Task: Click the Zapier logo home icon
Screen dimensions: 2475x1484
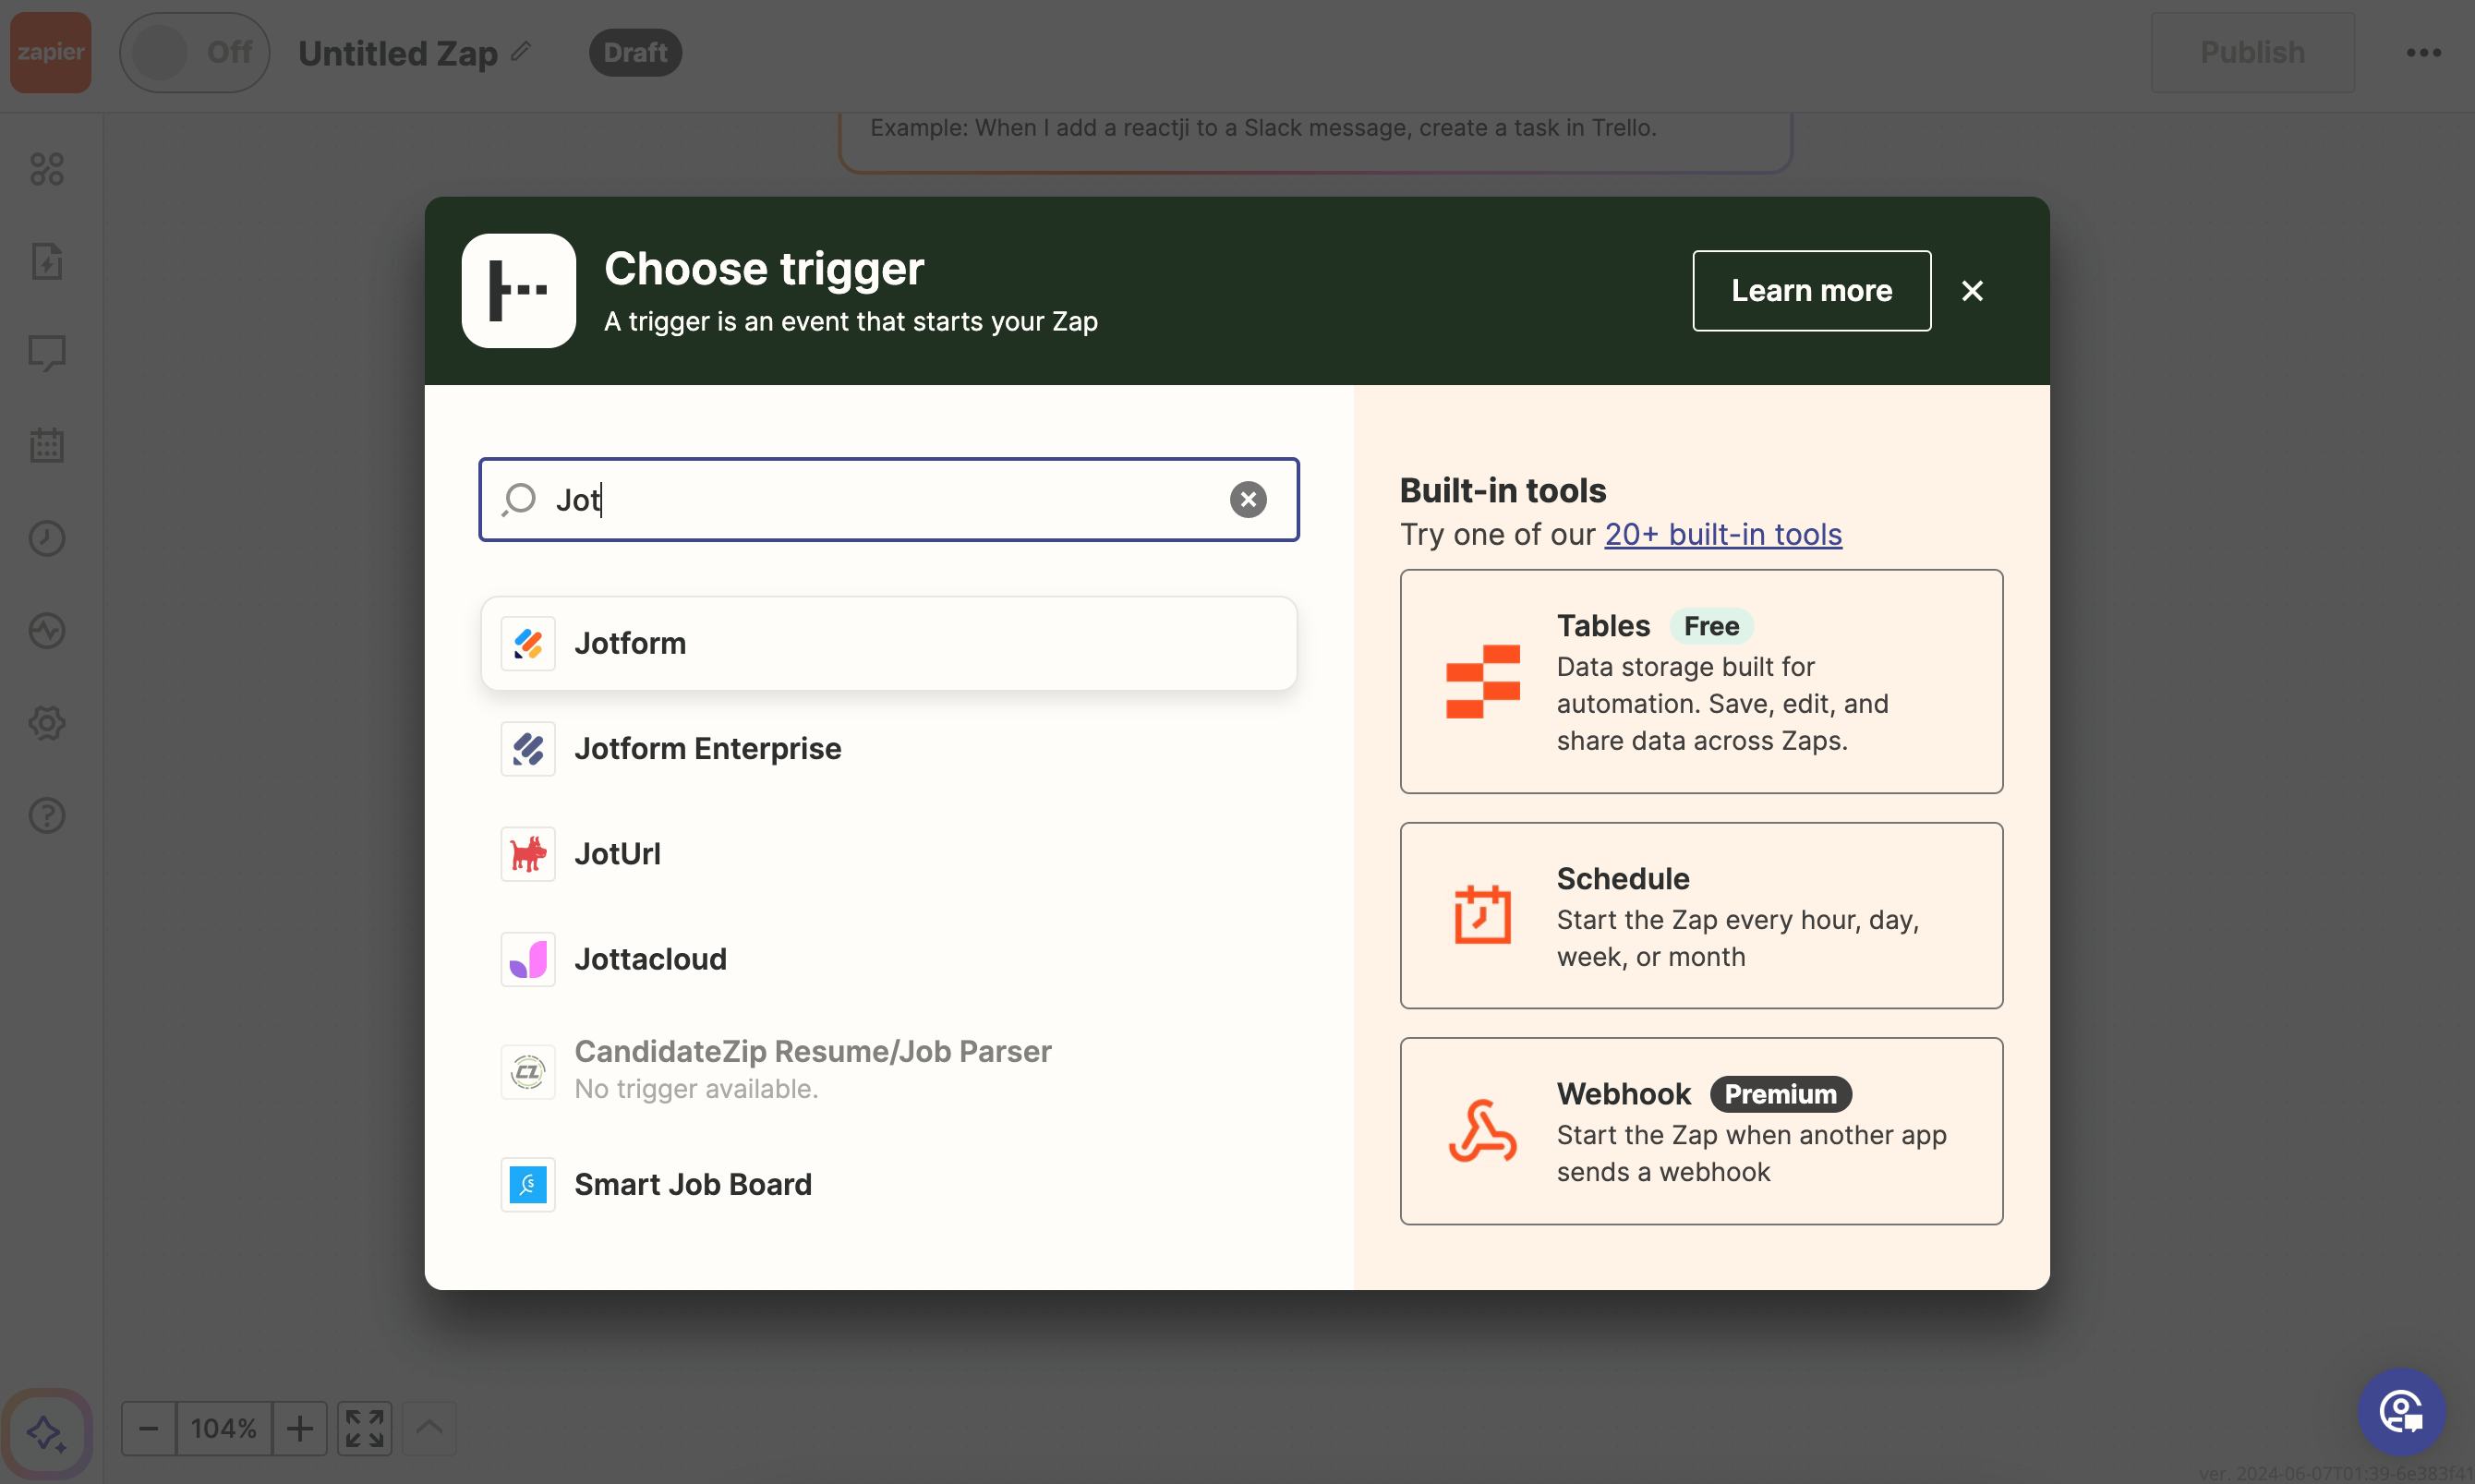Action: click(x=51, y=52)
